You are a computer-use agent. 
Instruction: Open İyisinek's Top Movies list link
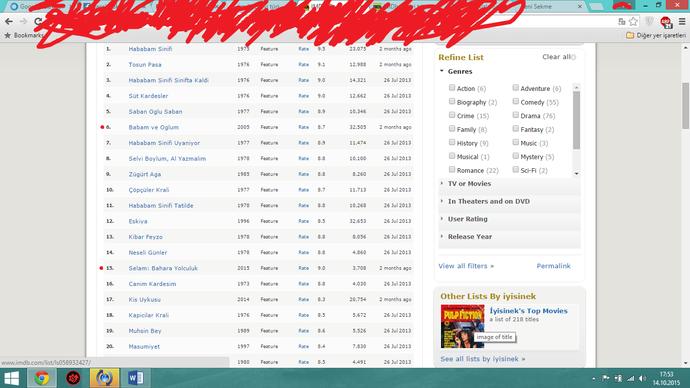click(529, 311)
